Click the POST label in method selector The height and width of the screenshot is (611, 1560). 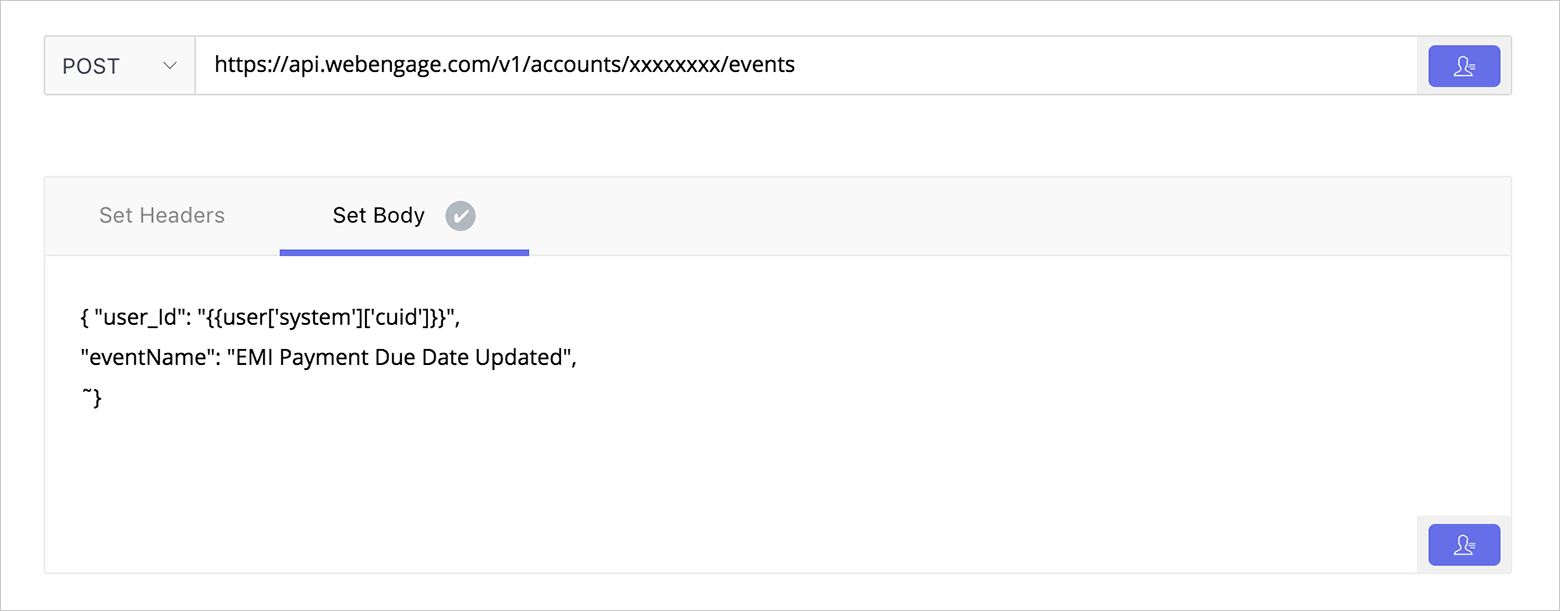[x=91, y=66]
